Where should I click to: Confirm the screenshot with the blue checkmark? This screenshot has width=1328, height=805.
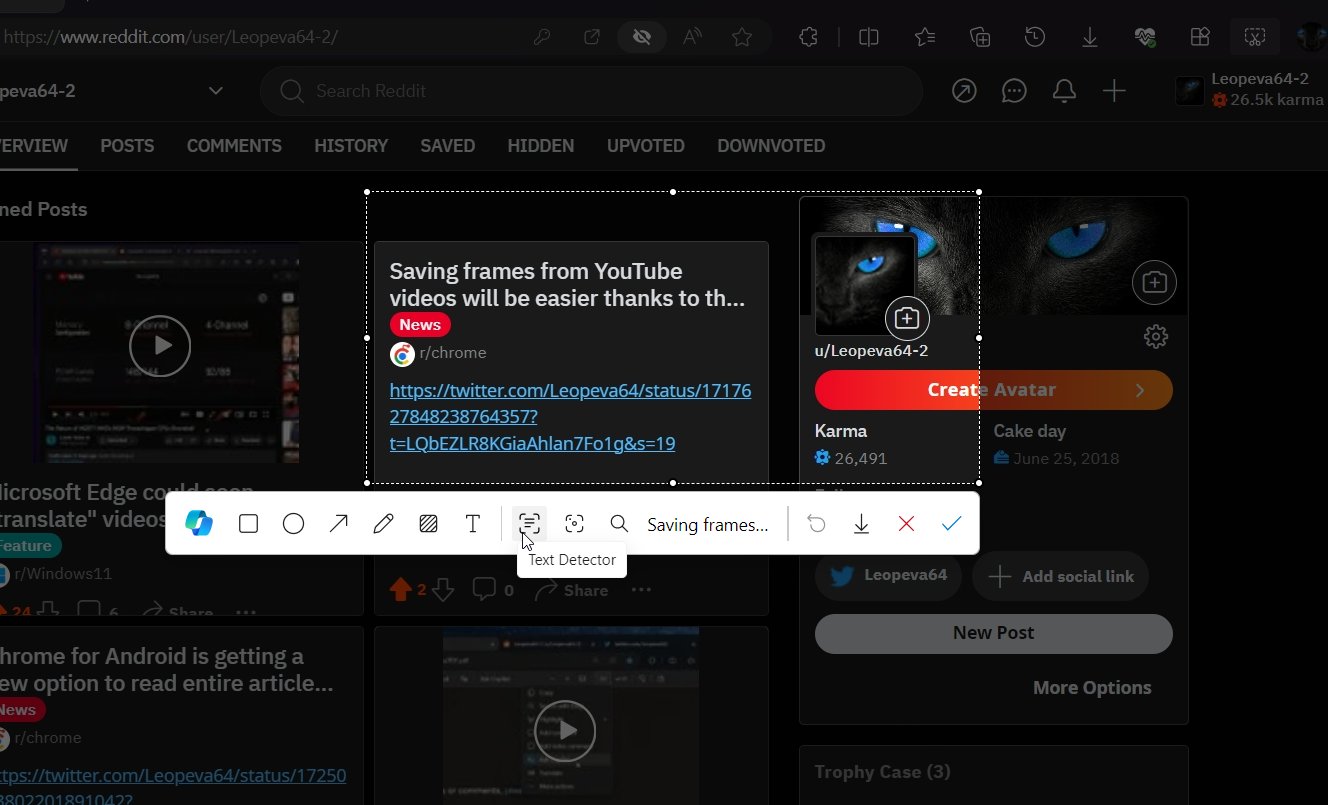coord(951,523)
